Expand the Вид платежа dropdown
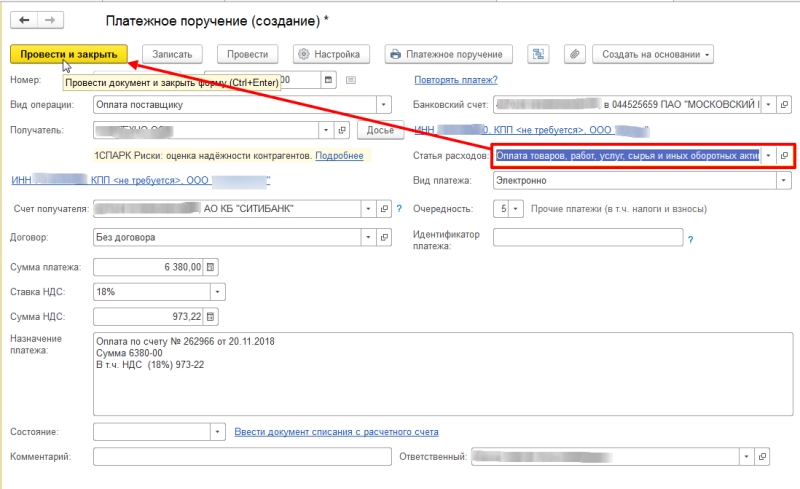Screen dimensions: 800x489 point(784,181)
